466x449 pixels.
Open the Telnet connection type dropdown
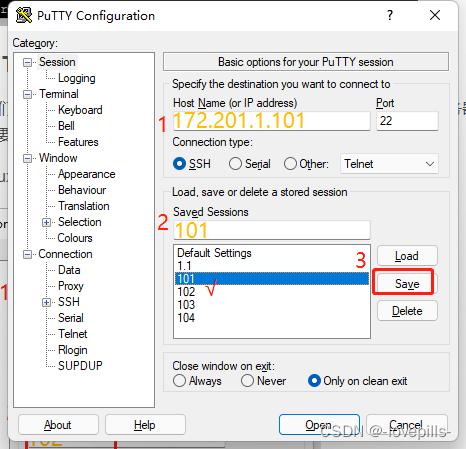(389, 164)
